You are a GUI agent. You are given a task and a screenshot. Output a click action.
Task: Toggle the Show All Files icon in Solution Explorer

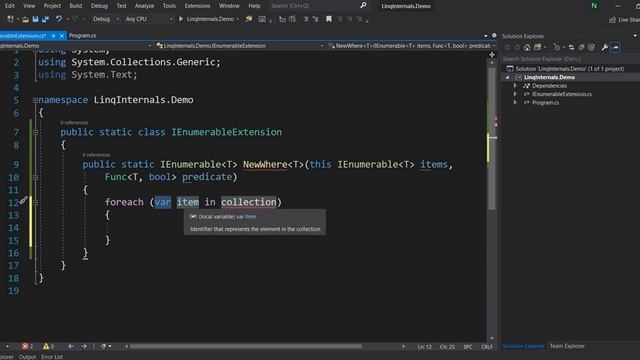[591, 47]
